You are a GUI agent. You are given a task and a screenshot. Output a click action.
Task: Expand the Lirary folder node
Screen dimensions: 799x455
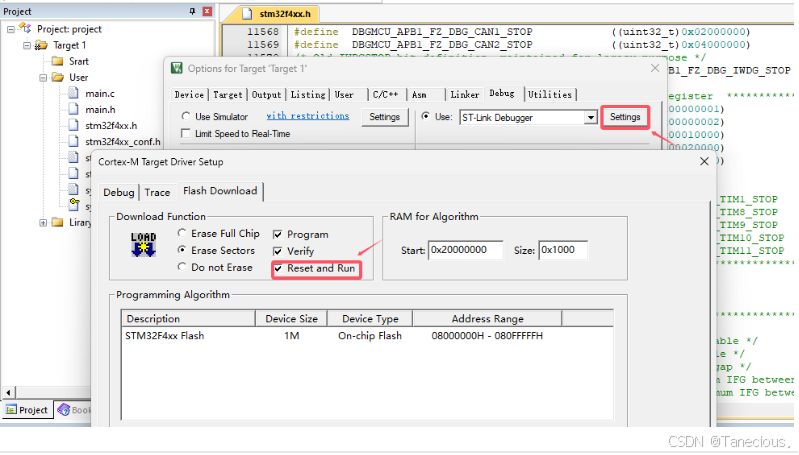pos(43,222)
